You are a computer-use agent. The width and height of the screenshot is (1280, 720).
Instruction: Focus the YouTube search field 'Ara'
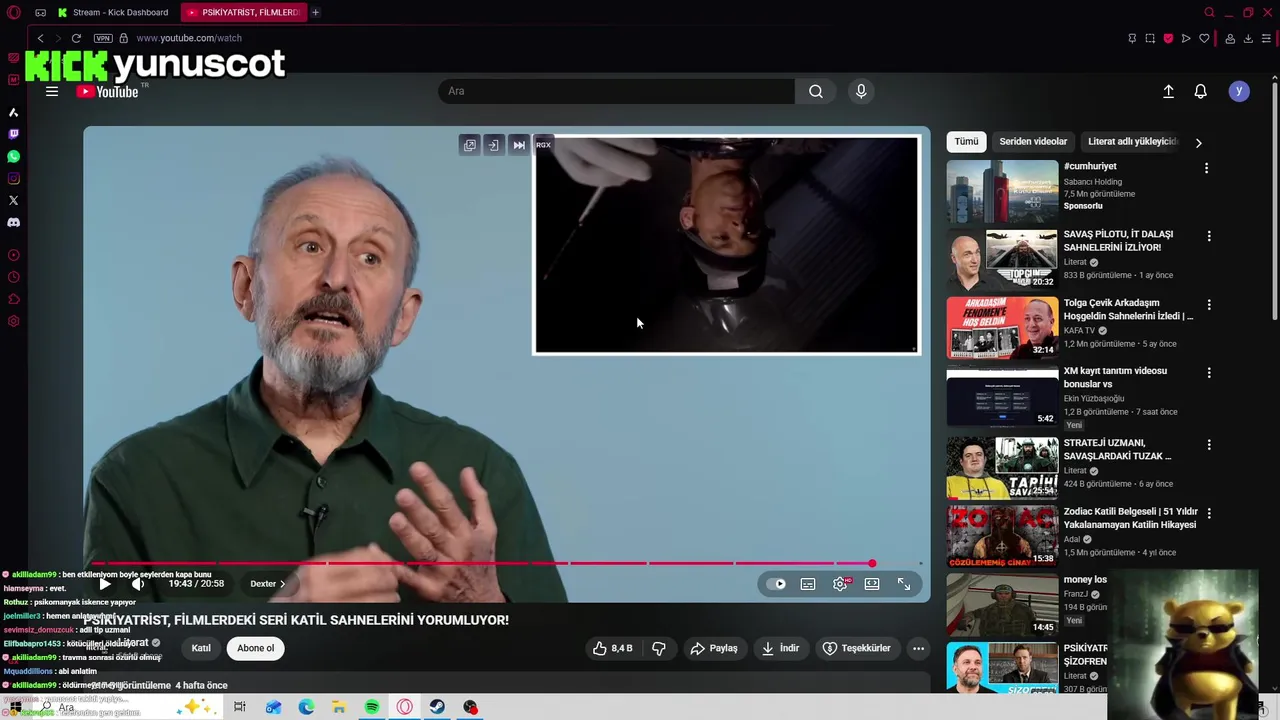click(x=617, y=91)
